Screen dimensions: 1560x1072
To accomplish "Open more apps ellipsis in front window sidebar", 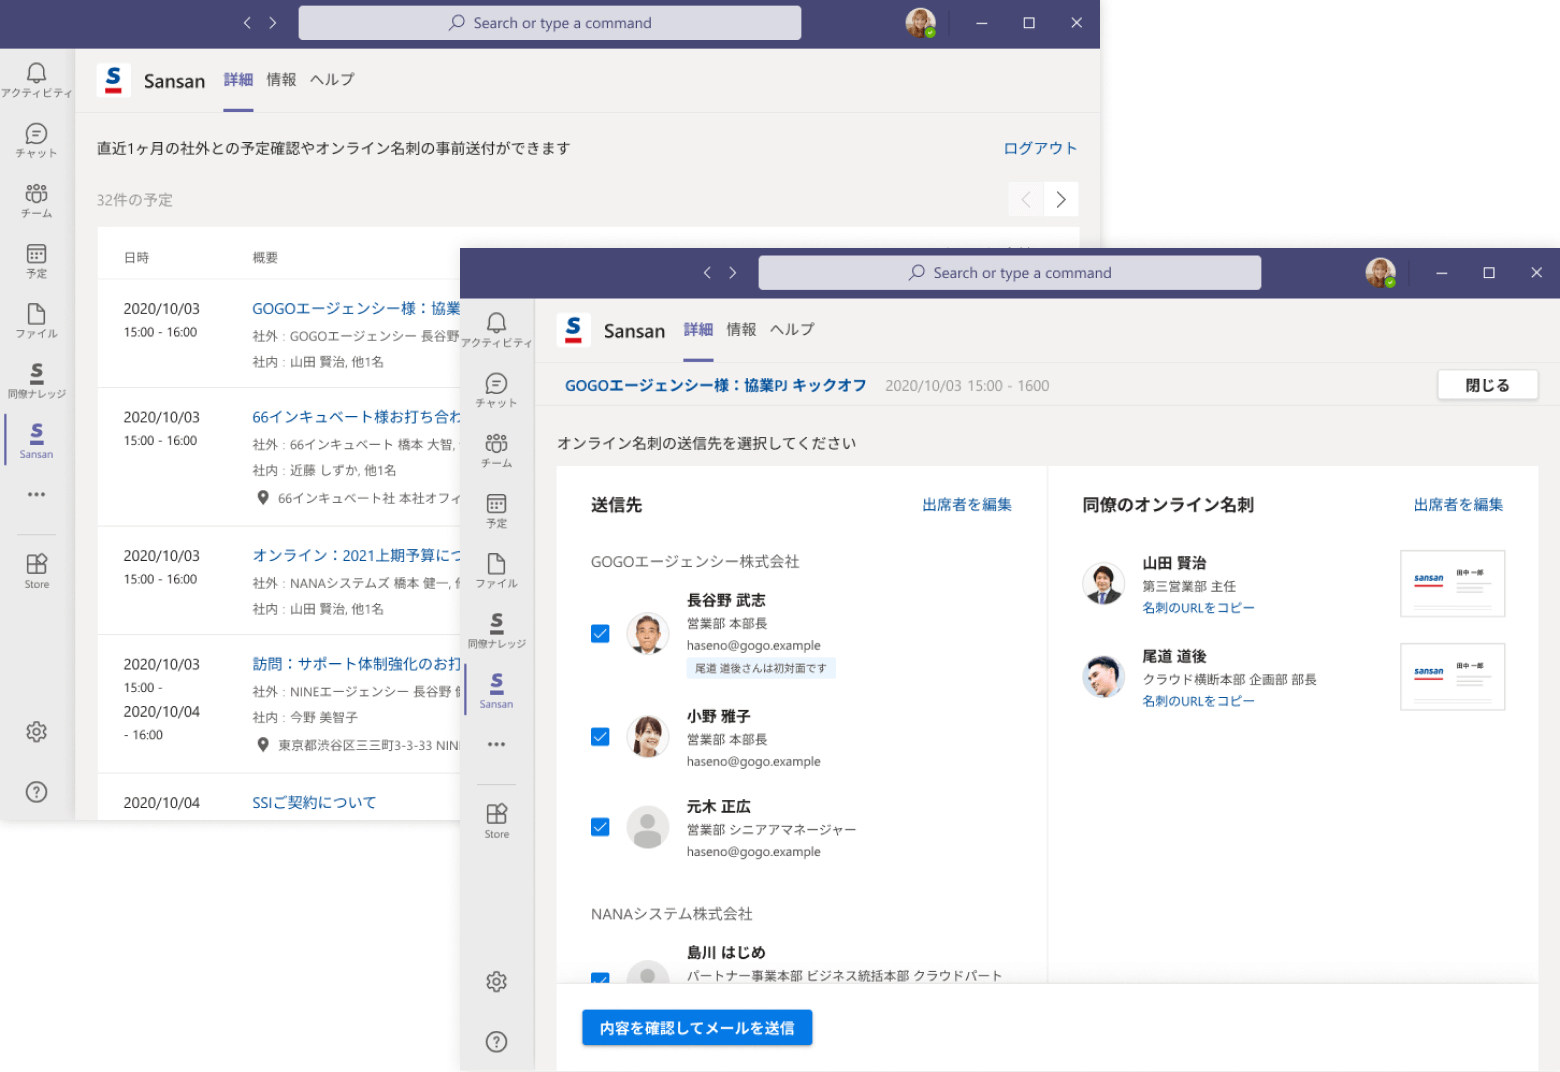I will pyautogui.click(x=496, y=744).
